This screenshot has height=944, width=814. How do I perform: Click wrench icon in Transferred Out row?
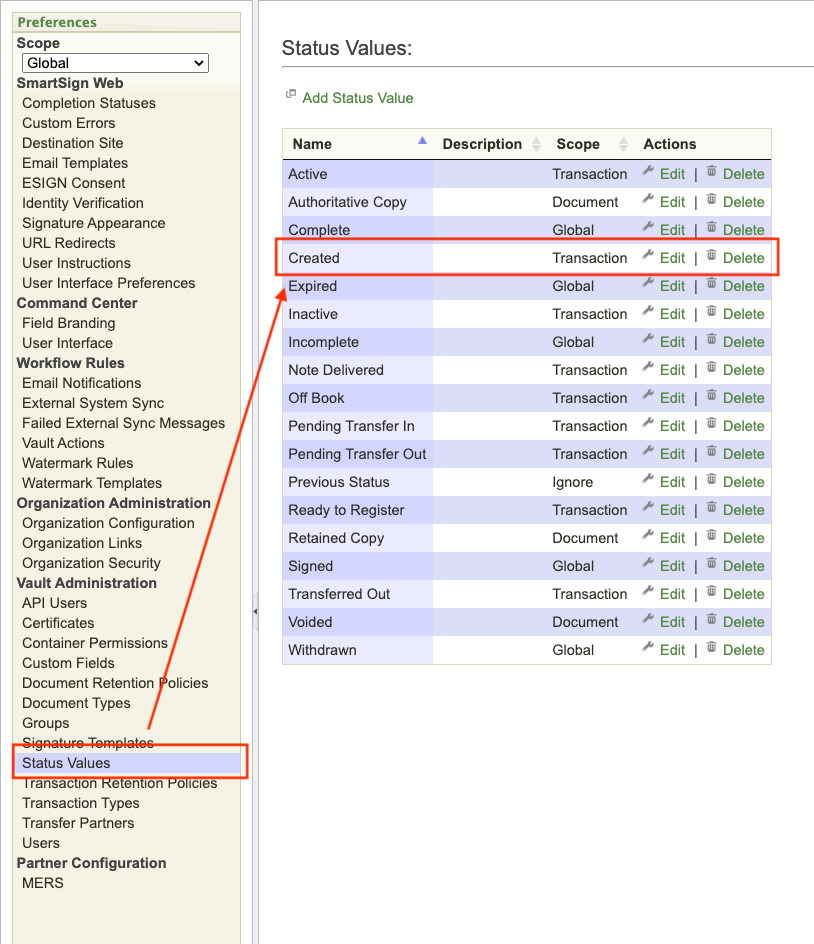point(648,591)
